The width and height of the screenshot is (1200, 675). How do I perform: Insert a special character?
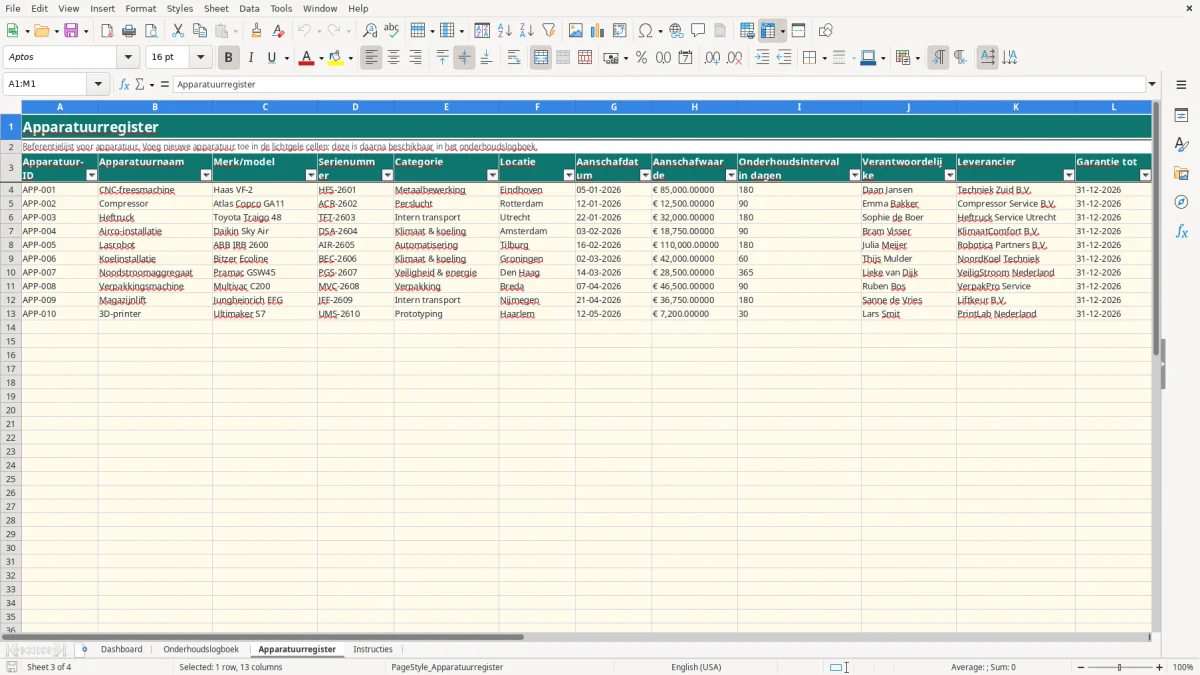[x=645, y=31]
